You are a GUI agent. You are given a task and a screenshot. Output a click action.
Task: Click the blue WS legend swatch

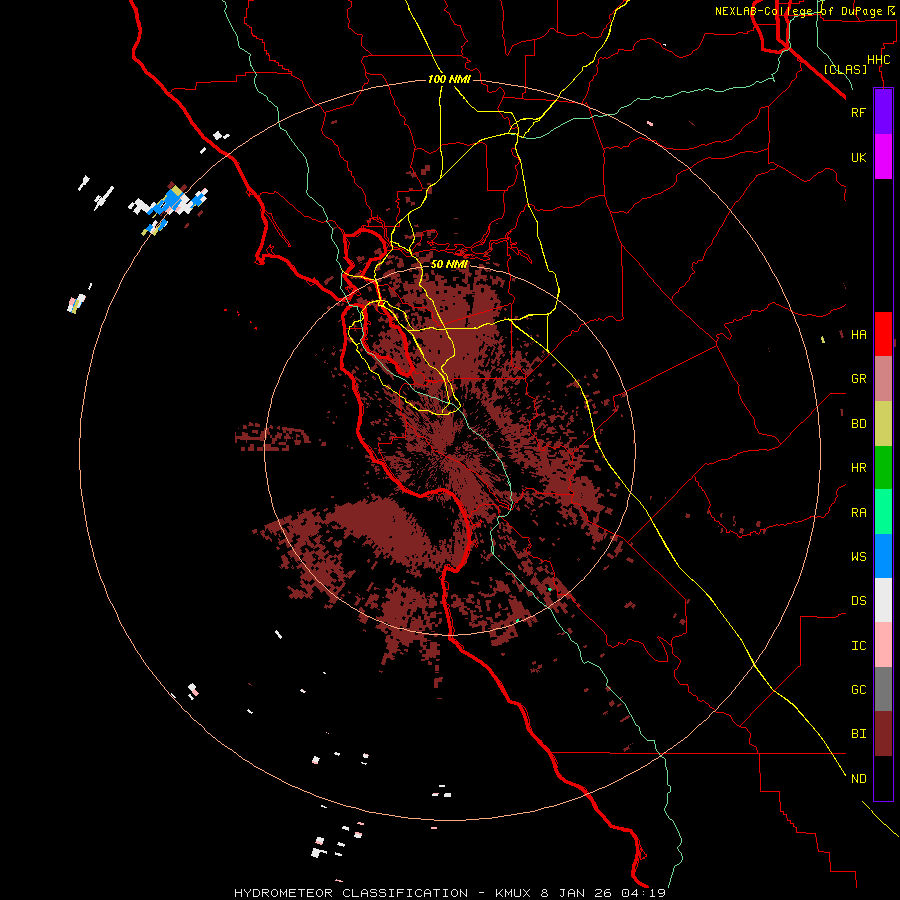pyautogui.click(x=883, y=556)
